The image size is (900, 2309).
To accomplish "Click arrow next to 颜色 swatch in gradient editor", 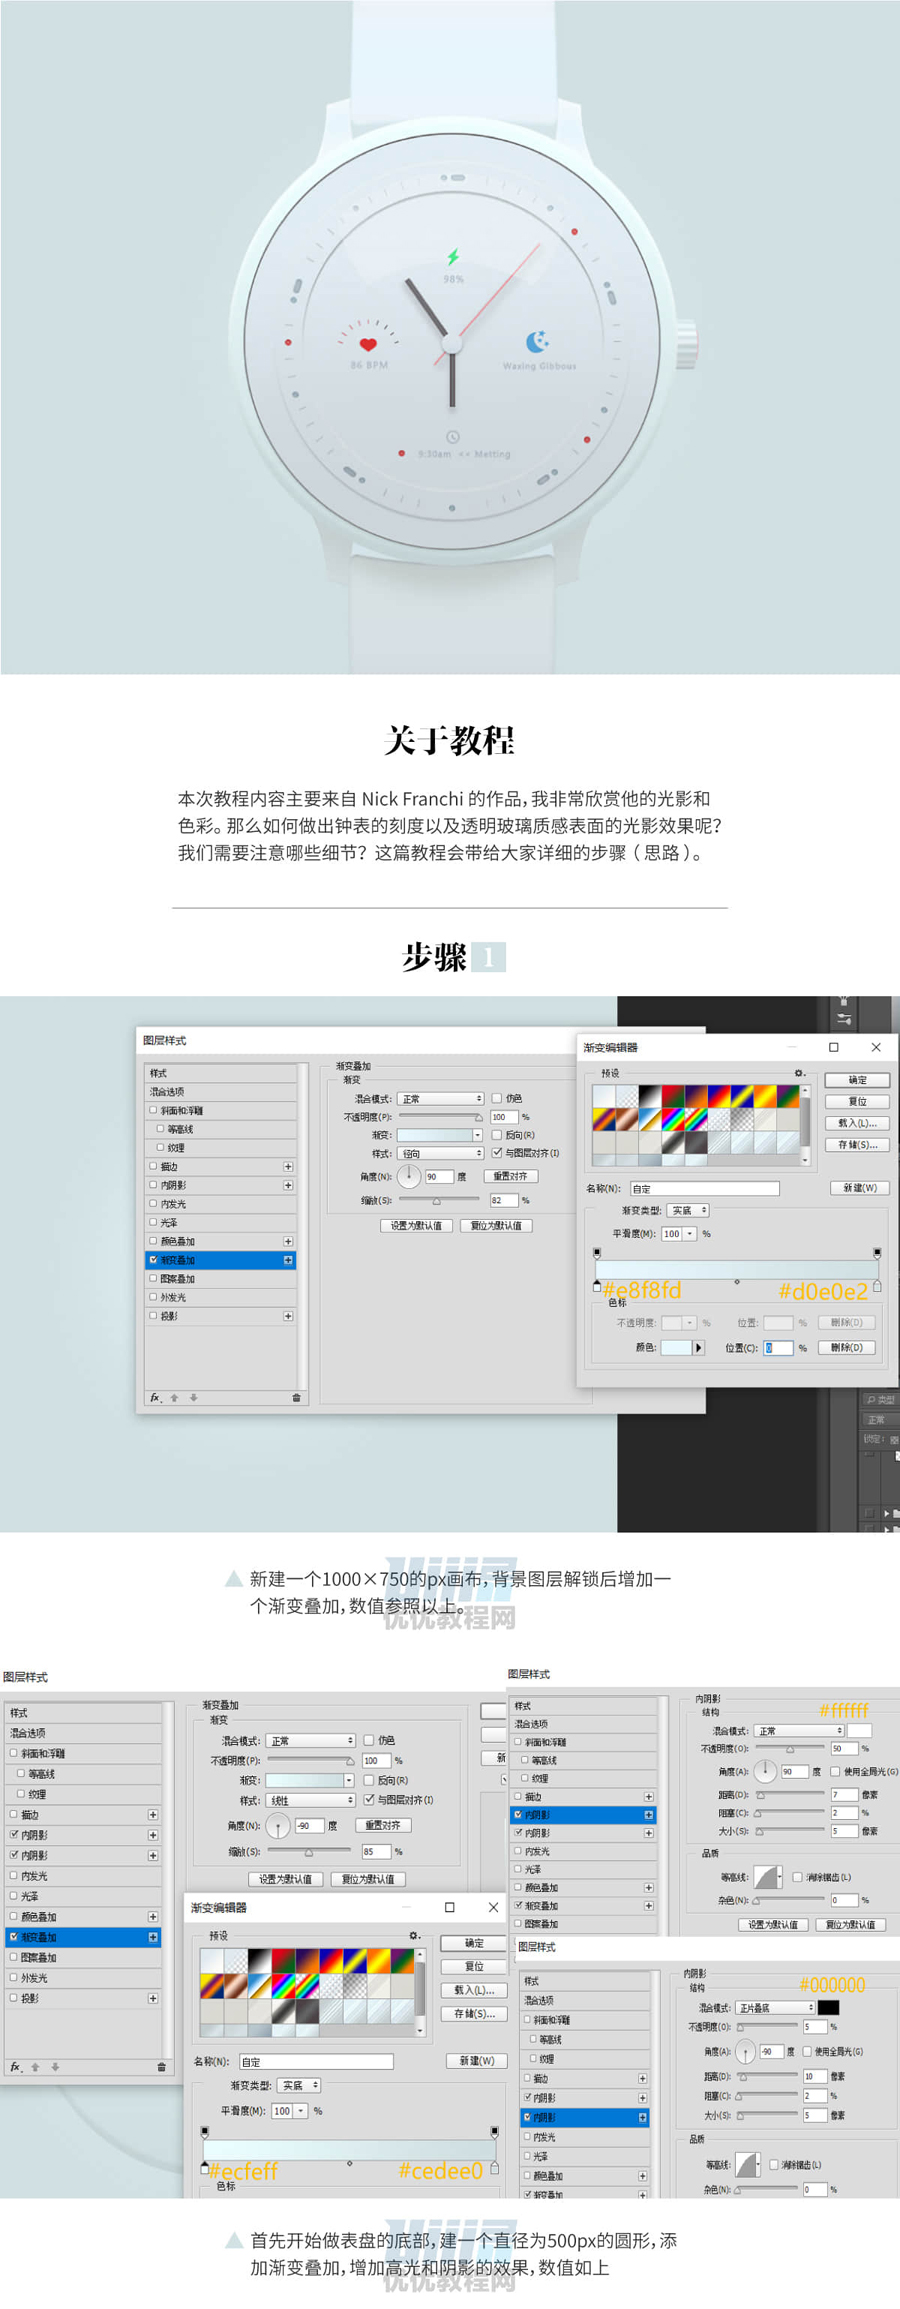I will click(699, 1348).
